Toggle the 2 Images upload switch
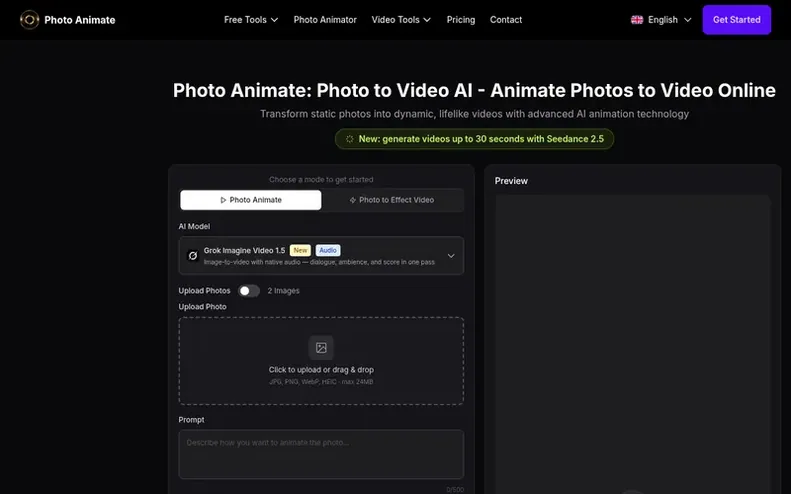The width and height of the screenshot is (791, 494). pyautogui.click(x=249, y=291)
